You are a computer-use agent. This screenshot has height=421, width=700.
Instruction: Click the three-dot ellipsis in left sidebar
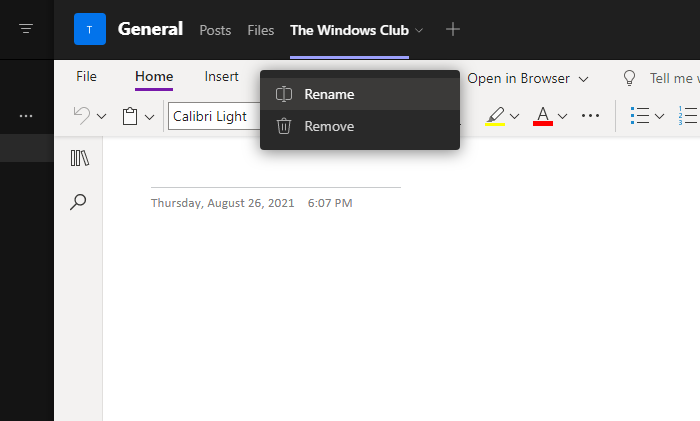pyautogui.click(x=26, y=116)
